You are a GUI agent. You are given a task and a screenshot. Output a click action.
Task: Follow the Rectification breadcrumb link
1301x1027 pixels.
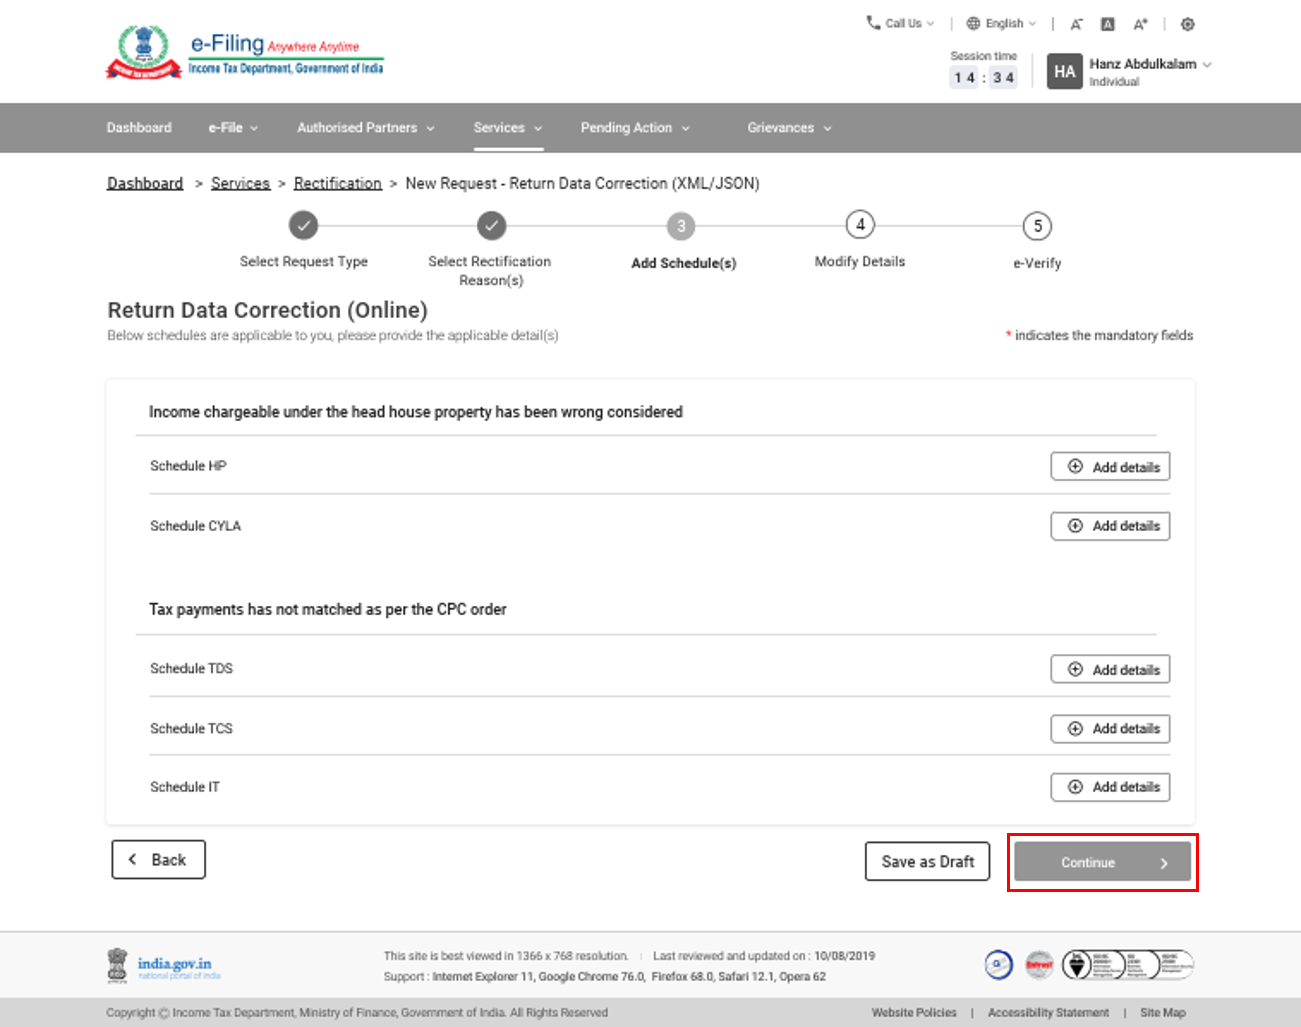pos(338,184)
